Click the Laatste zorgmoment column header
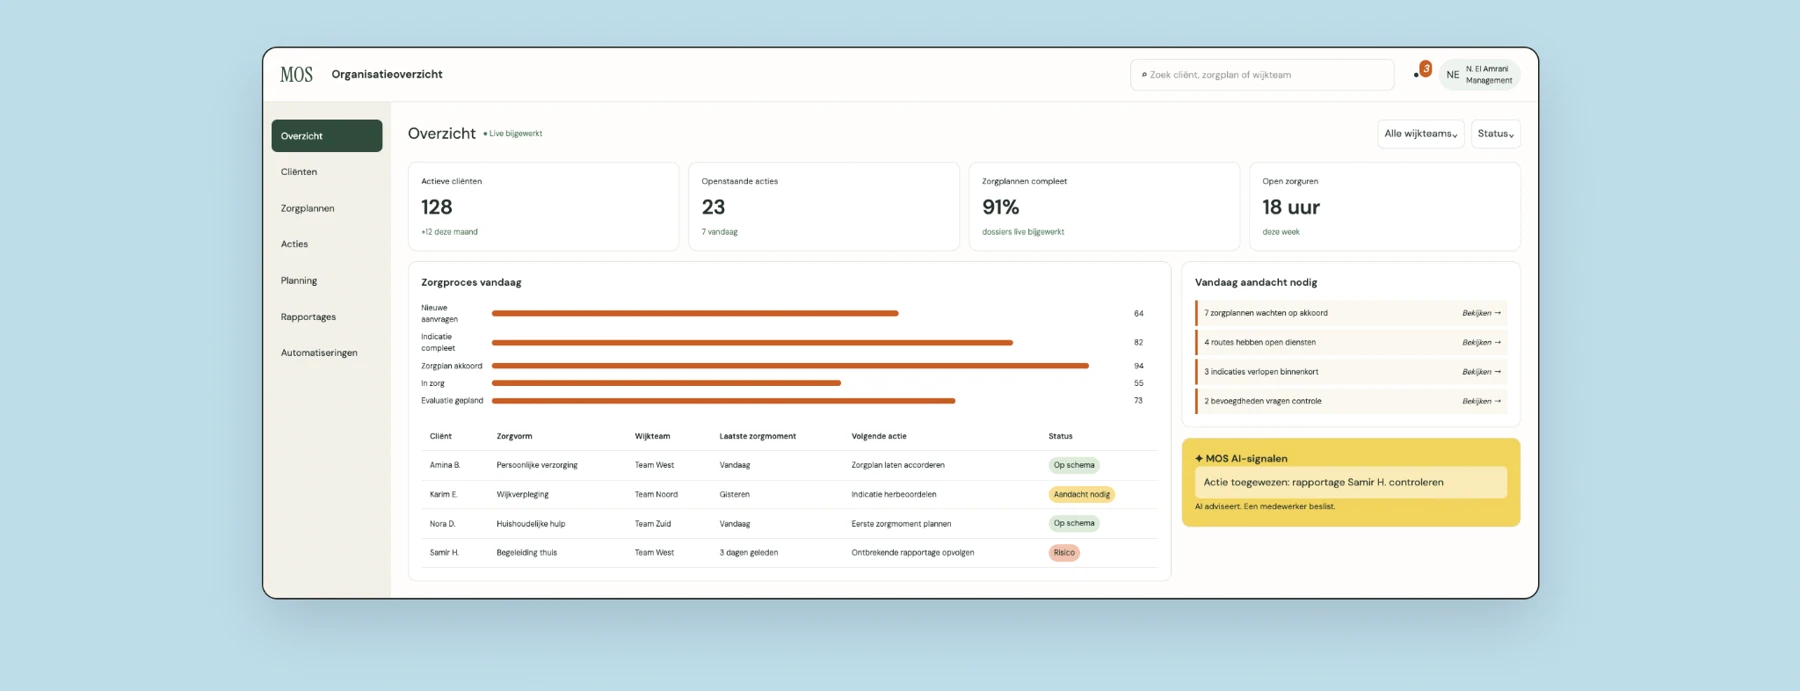1800x691 pixels. [x=758, y=436]
